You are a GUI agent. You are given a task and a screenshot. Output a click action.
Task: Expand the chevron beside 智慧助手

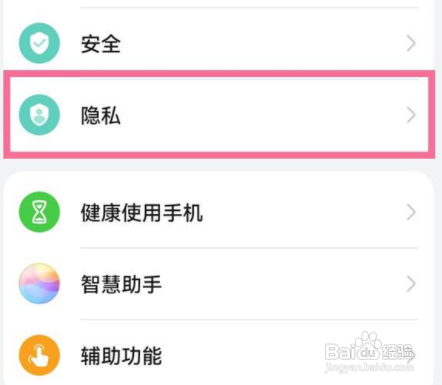click(x=411, y=284)
